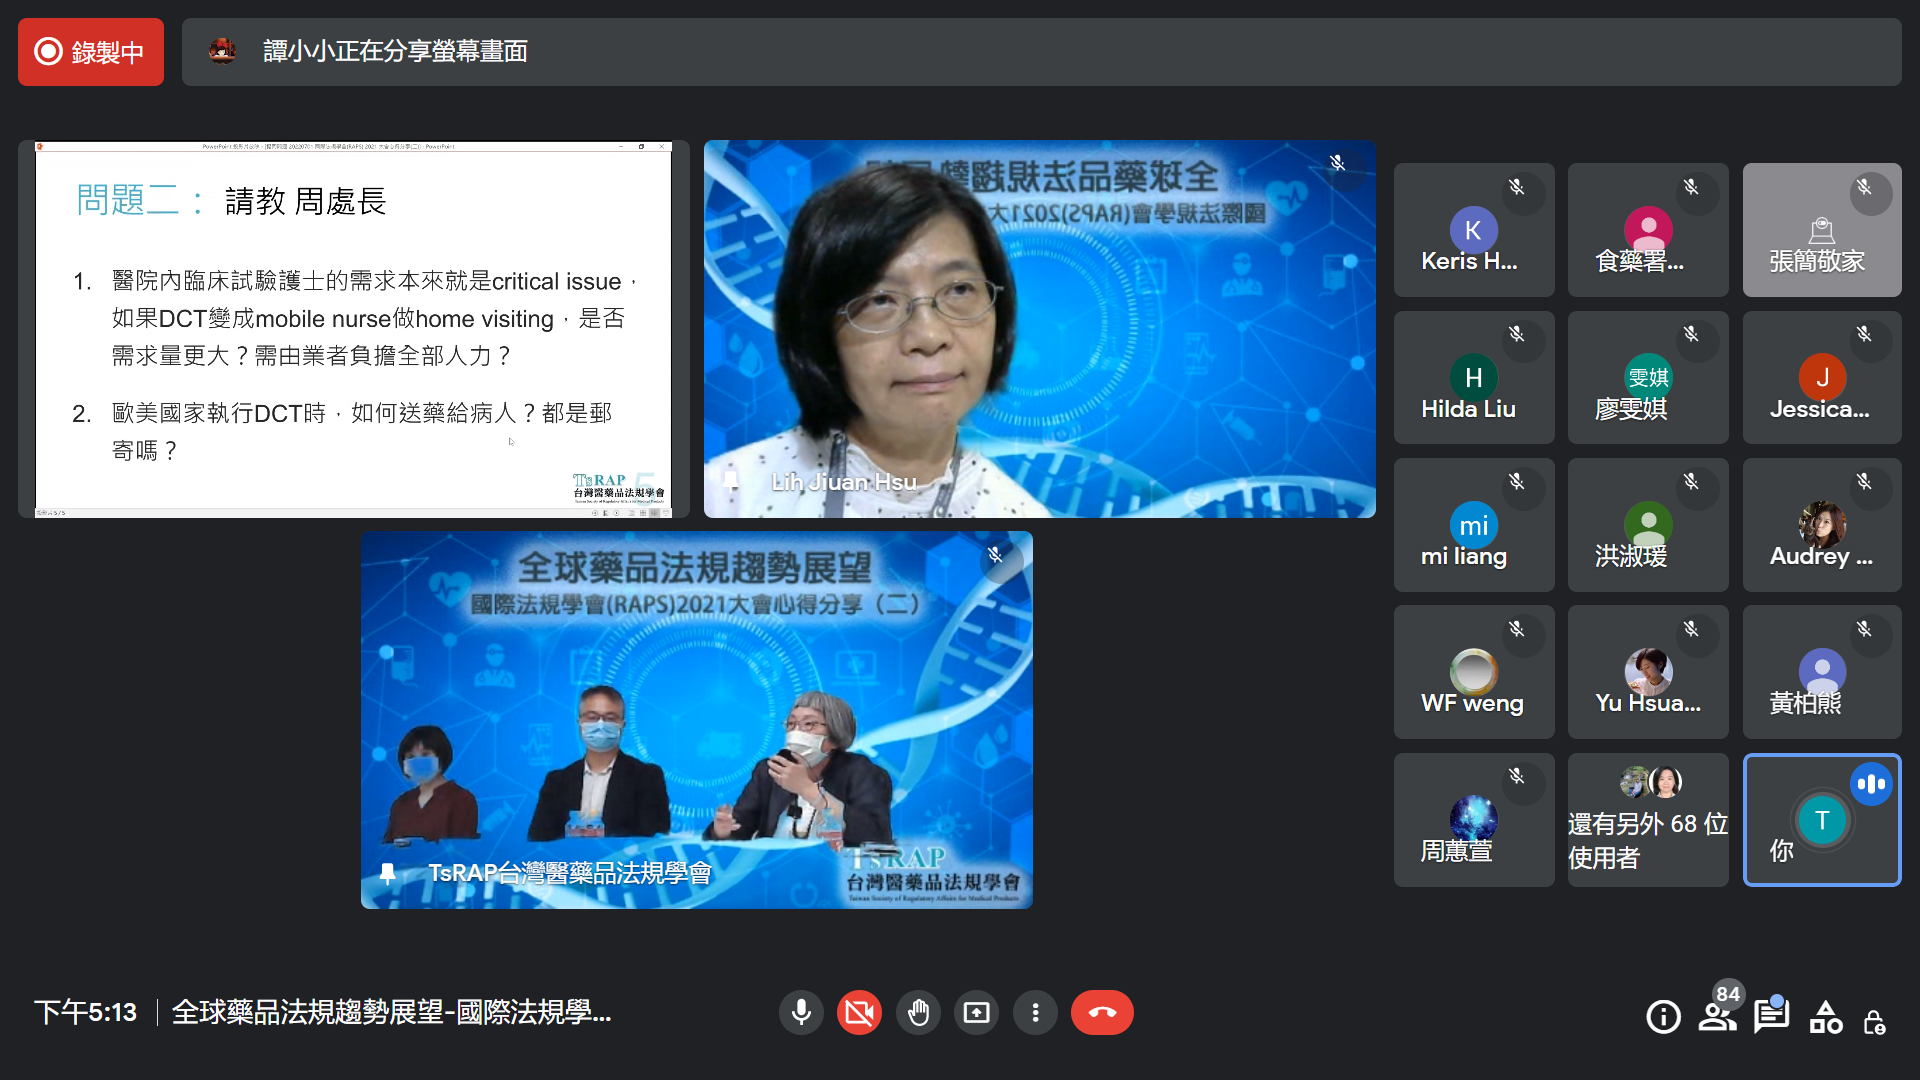Expand the truncated meeting title 全球藥品法規趨勢展望
The height and width of the screenshot is (1080, 1920).
[391, 1013]
